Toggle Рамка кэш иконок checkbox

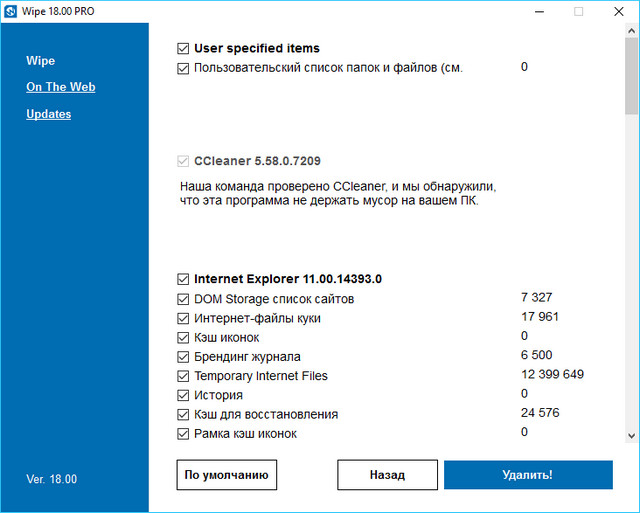(x=182, y=433)
